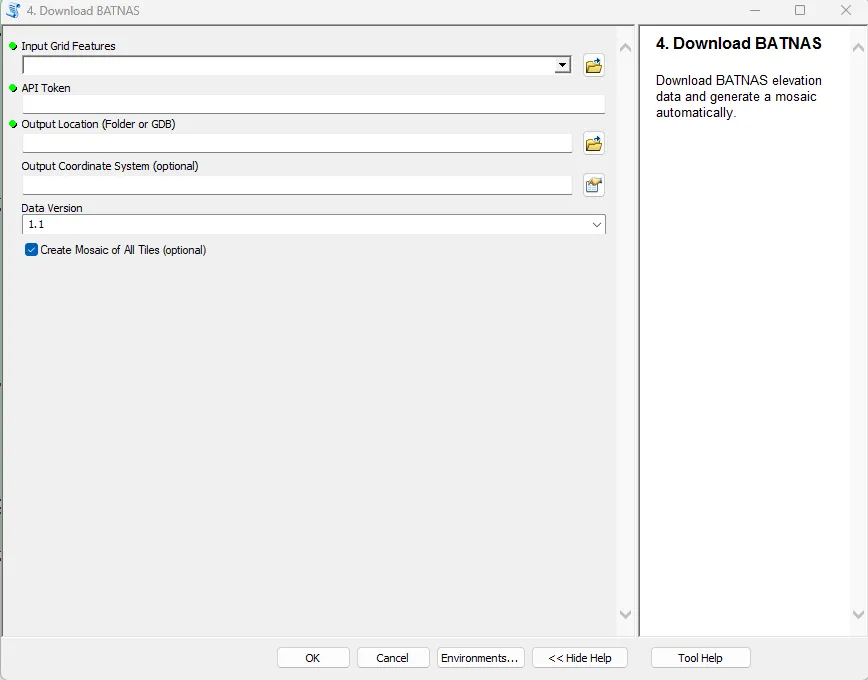Open the Tool Help documentation
Screen dimensions: 868x680
point(700,657)
